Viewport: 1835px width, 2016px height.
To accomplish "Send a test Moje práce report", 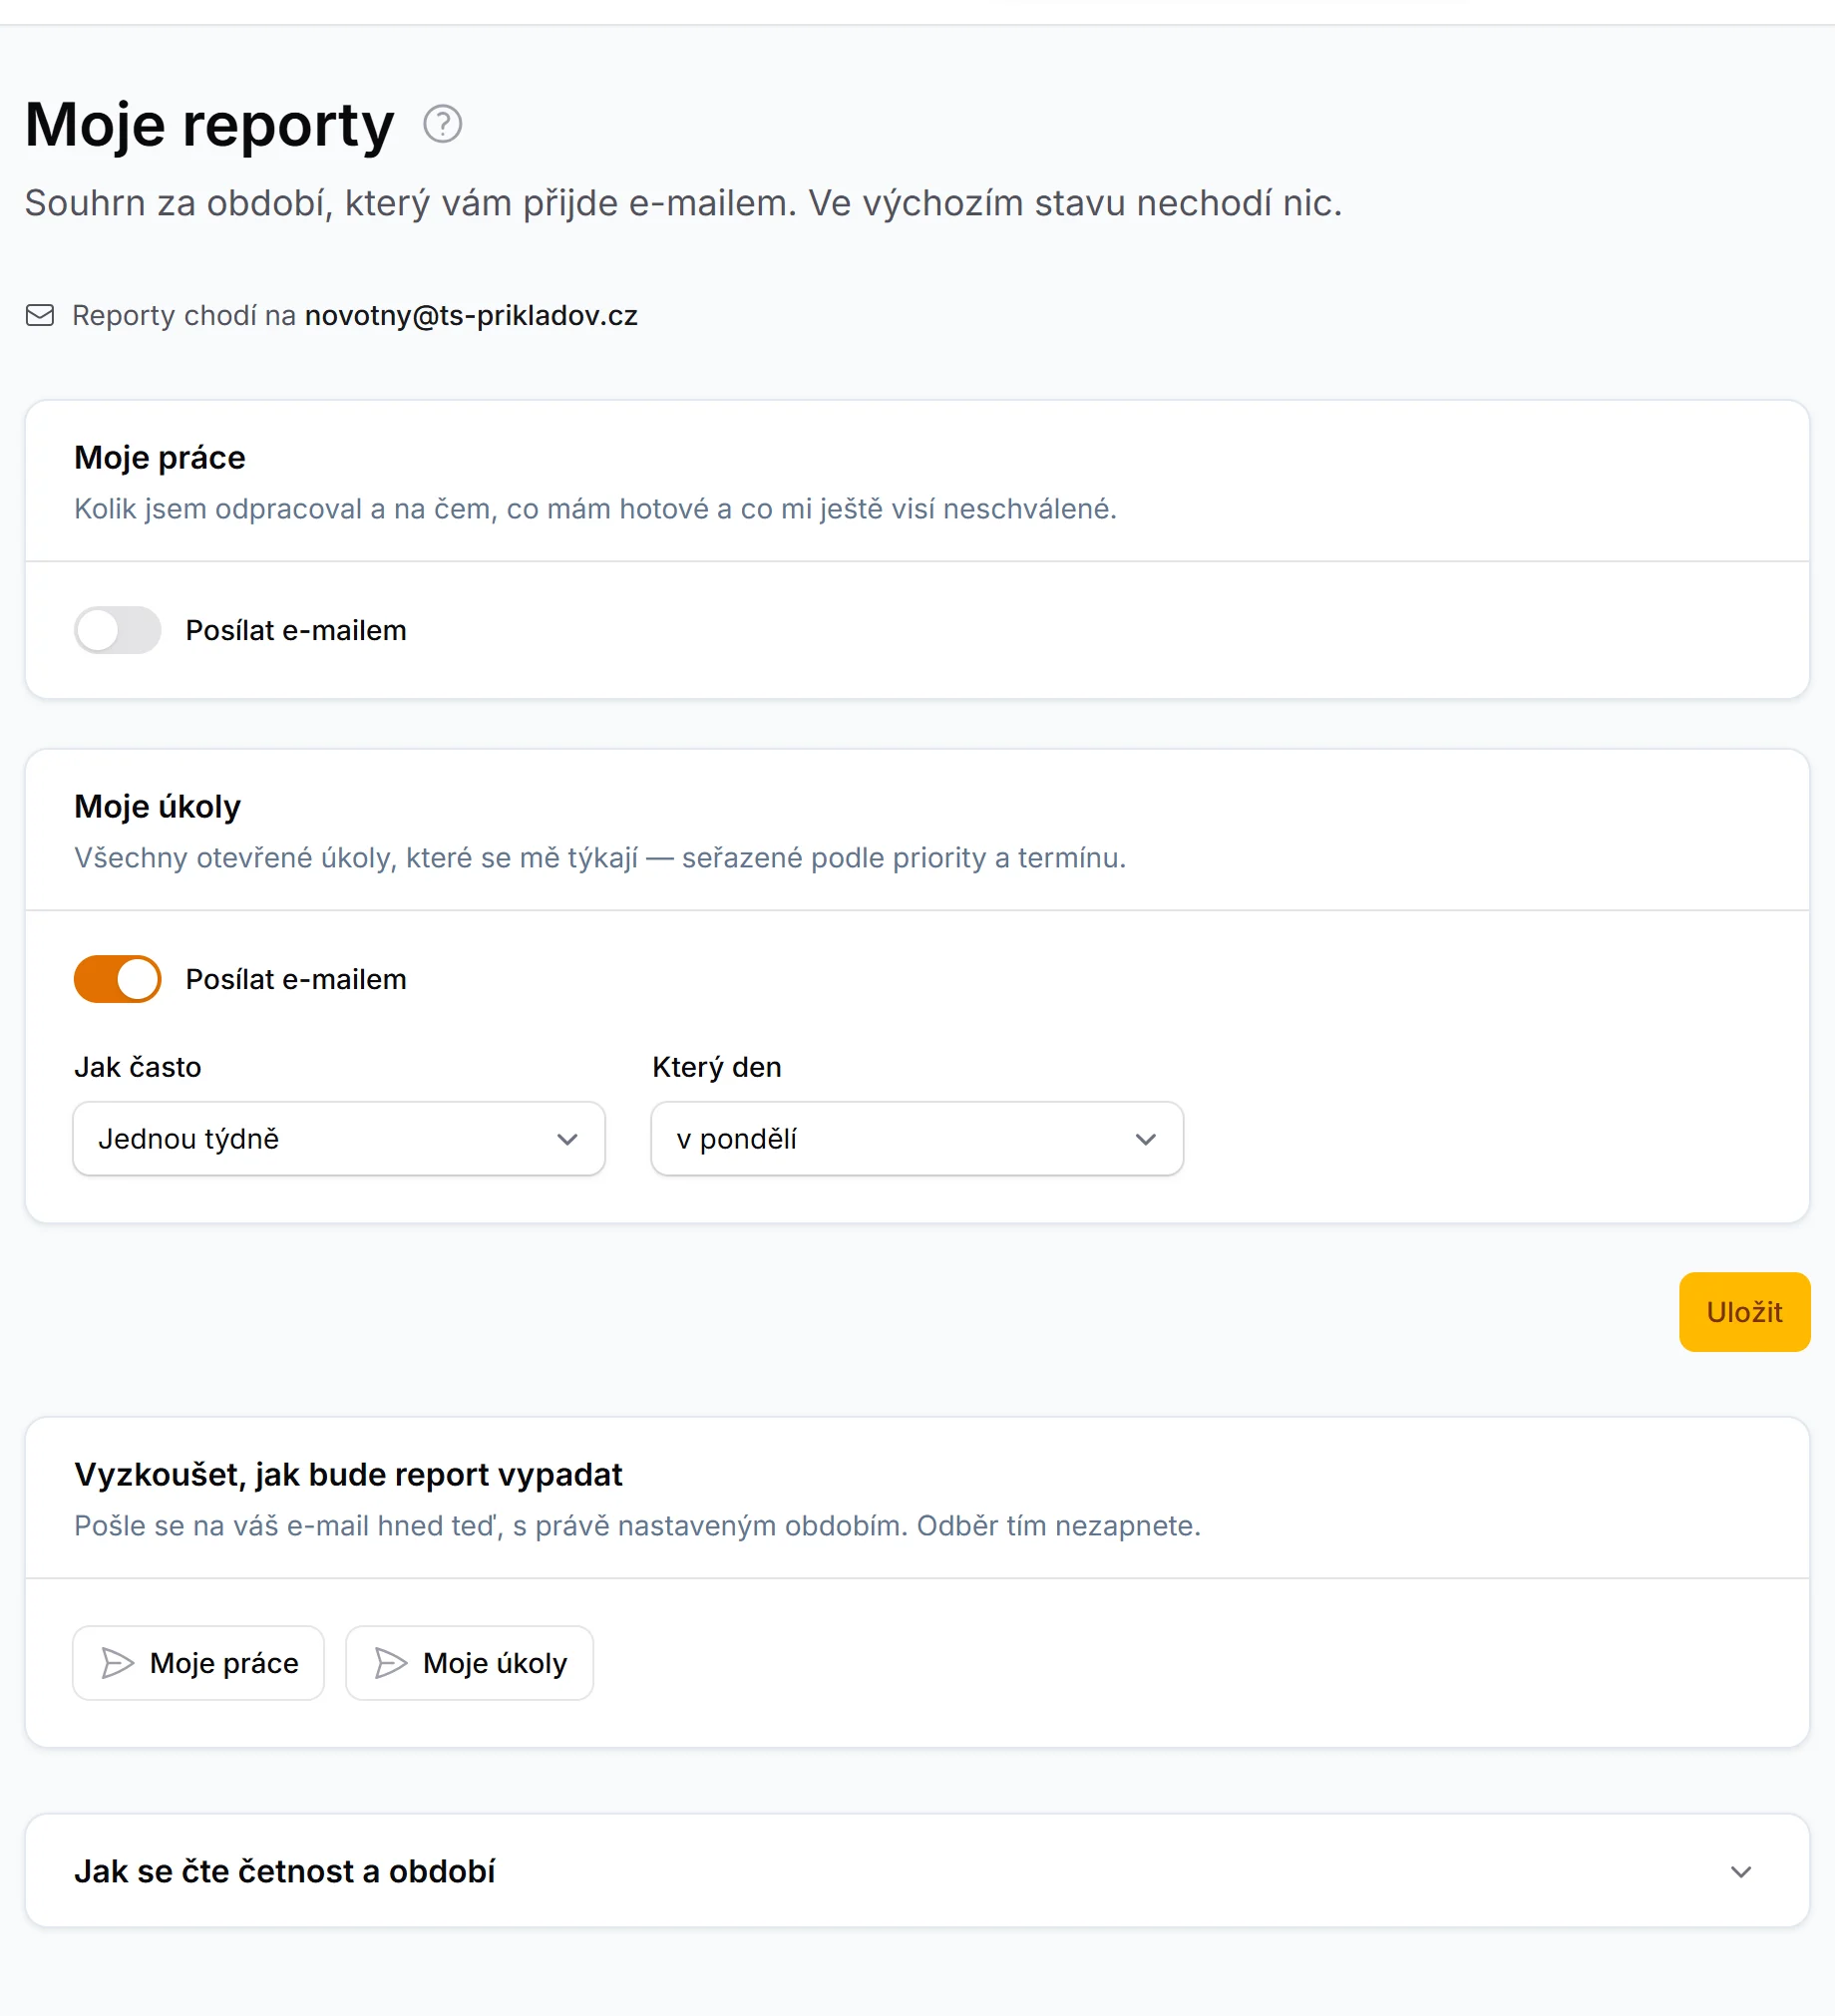I will tap(199, 1663).
